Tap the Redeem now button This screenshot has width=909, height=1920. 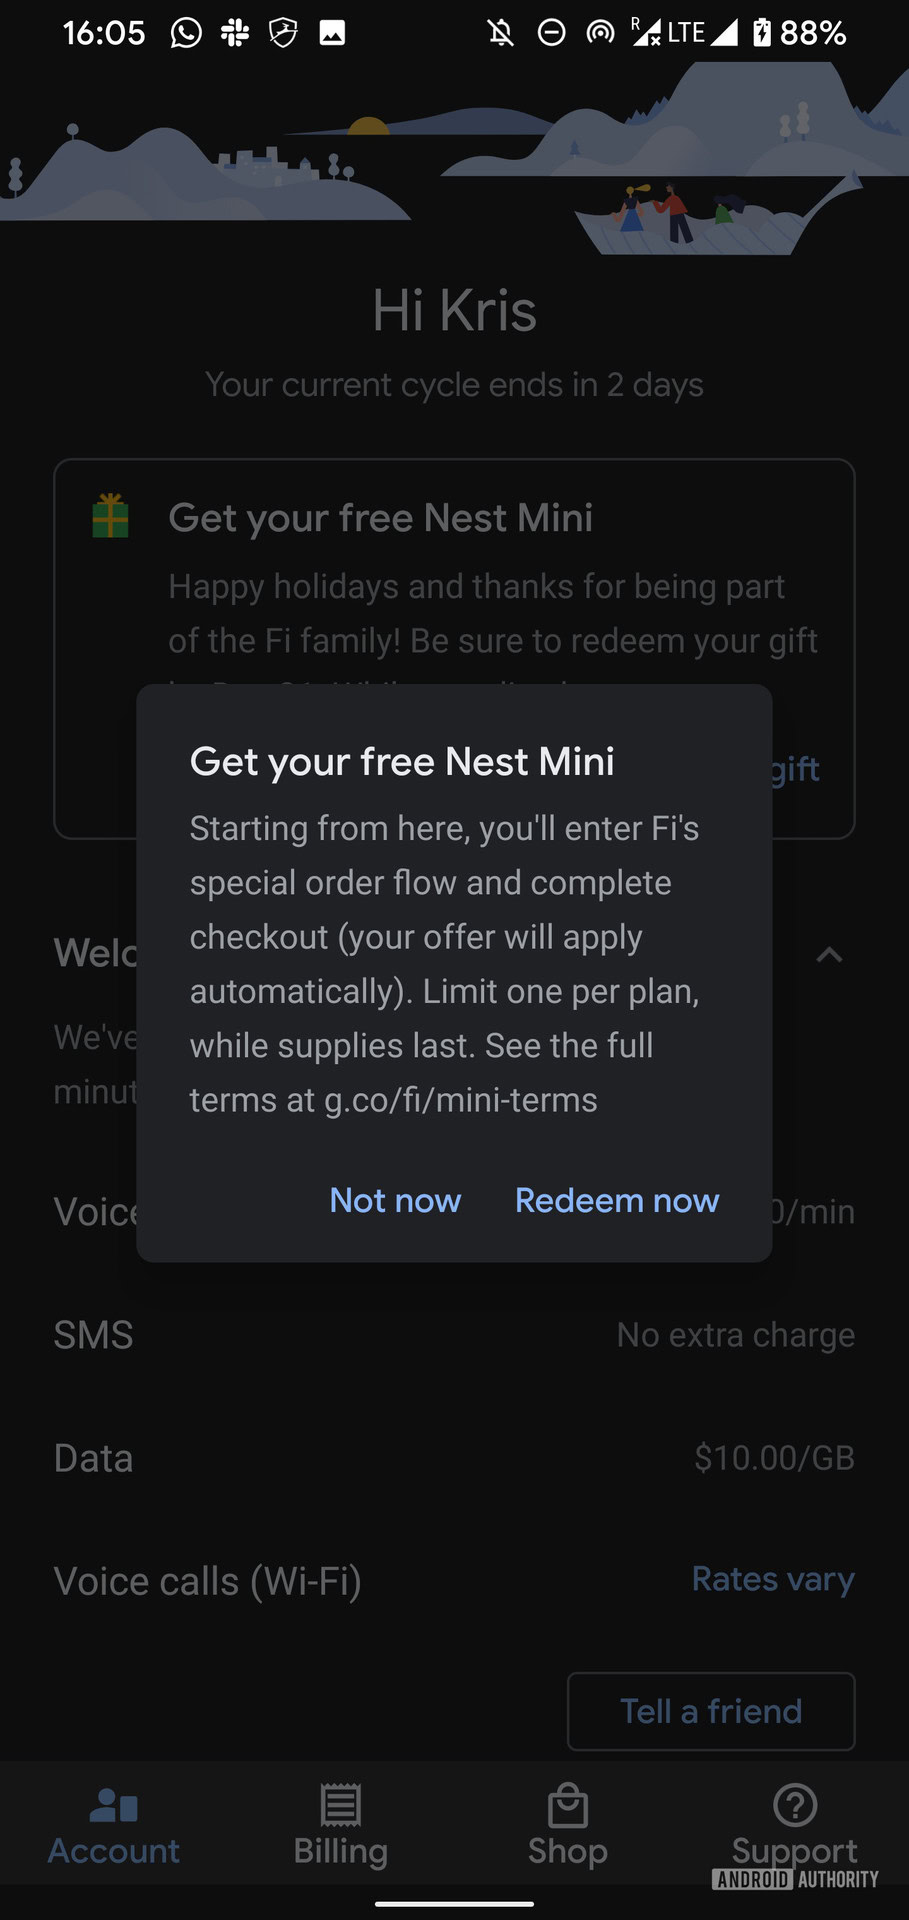[616, 1200]
